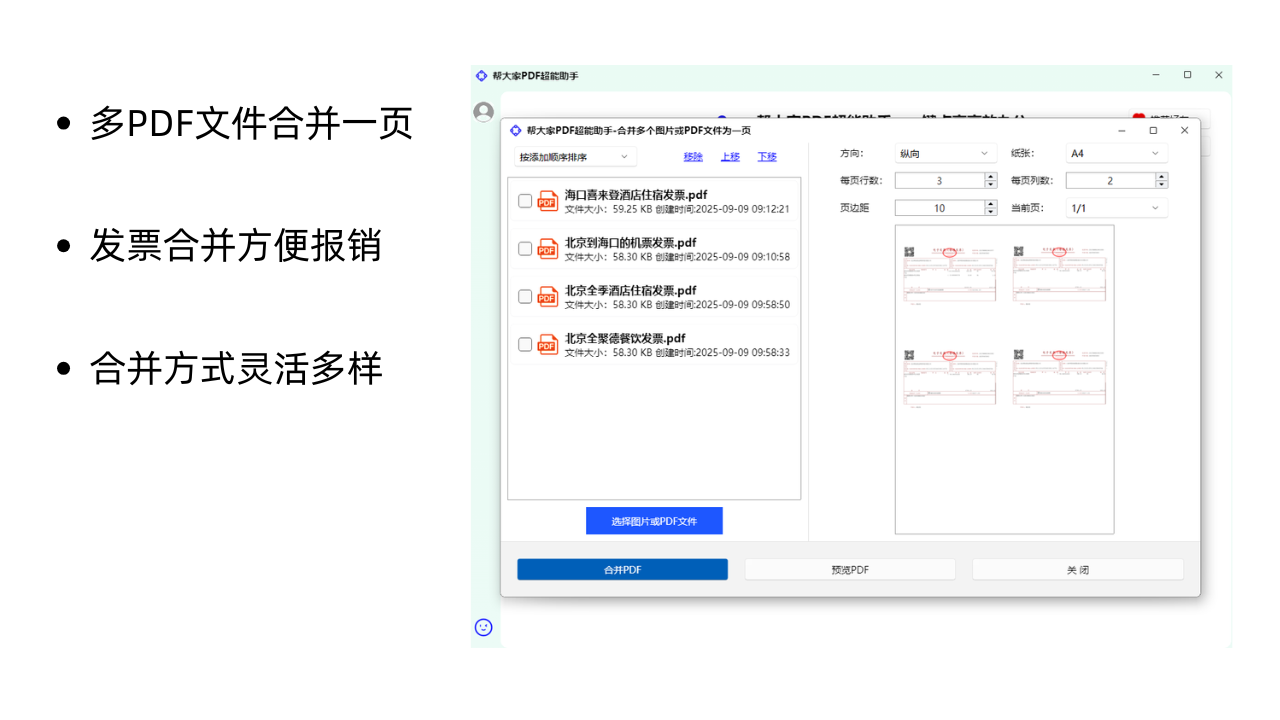Click the 移除 remove link

point(693,156)
